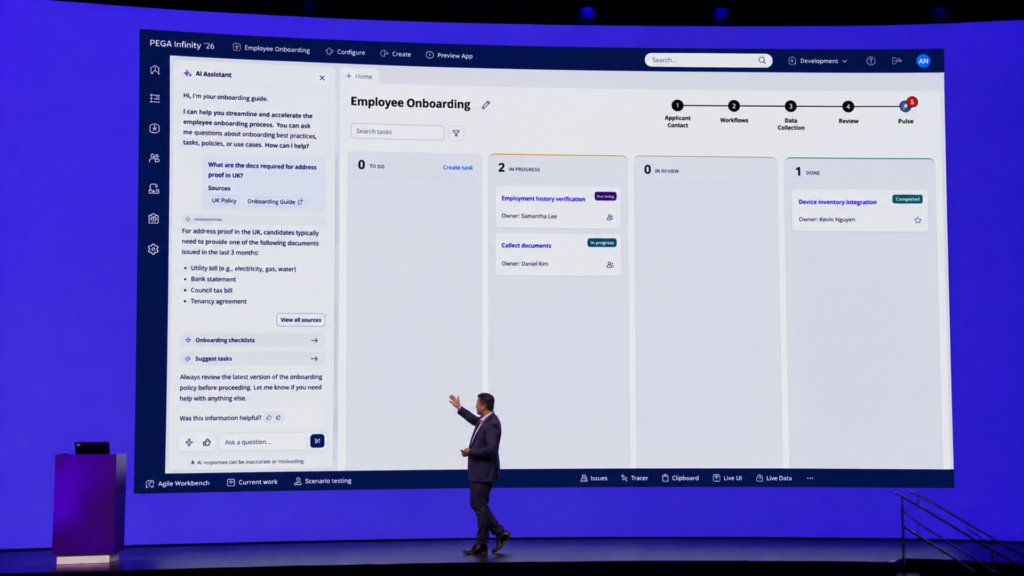Open the sidebar people icon

coord(154,158)
